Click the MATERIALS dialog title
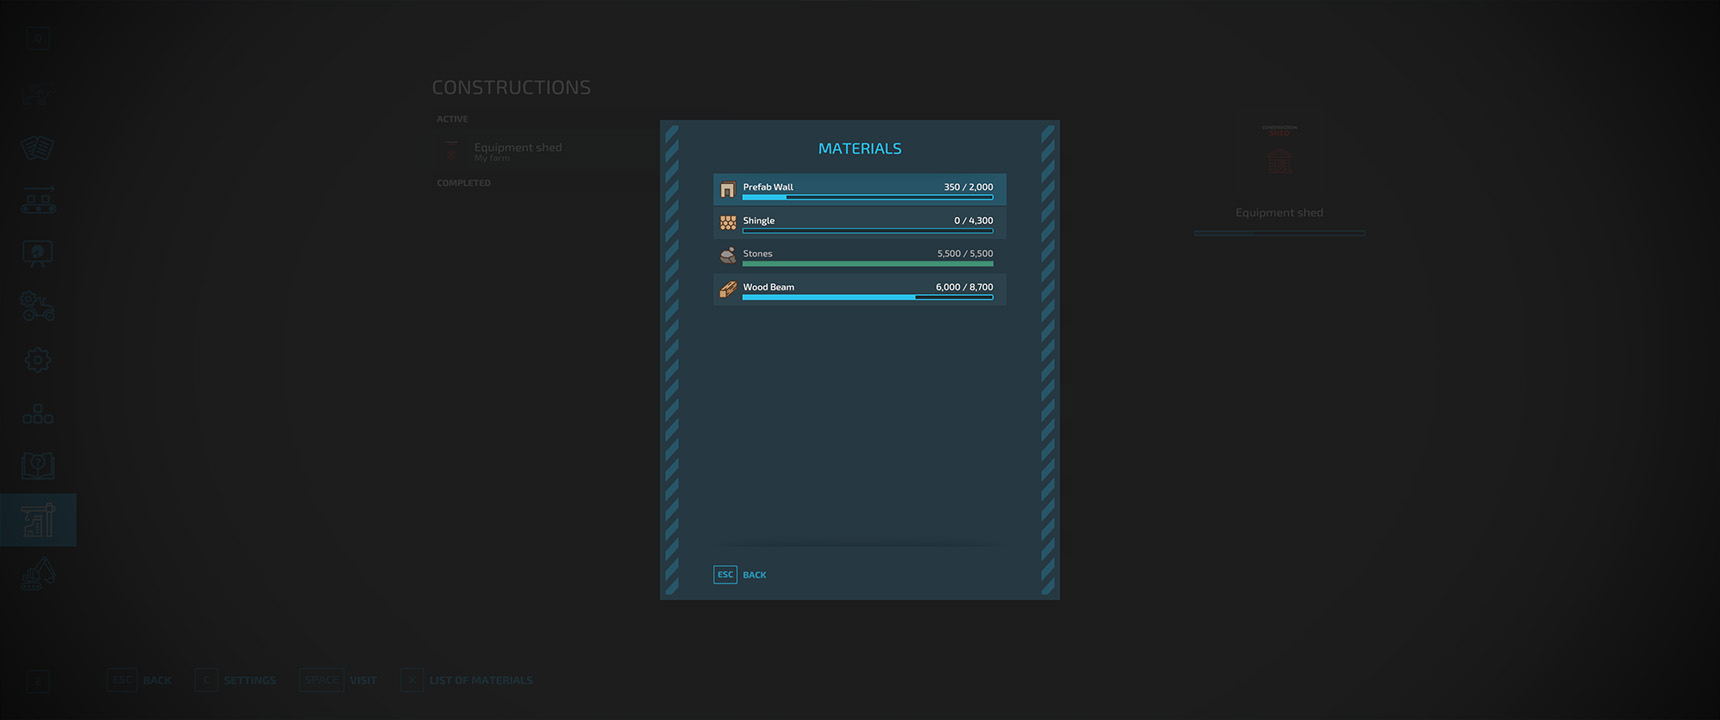 (860, 148)
